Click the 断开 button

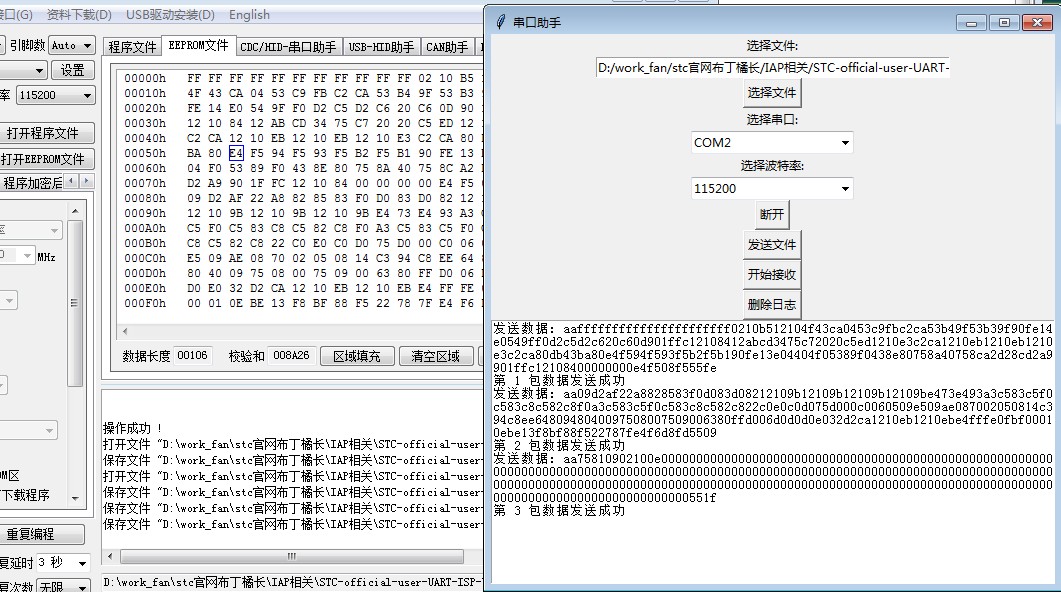tap(772, 214)
